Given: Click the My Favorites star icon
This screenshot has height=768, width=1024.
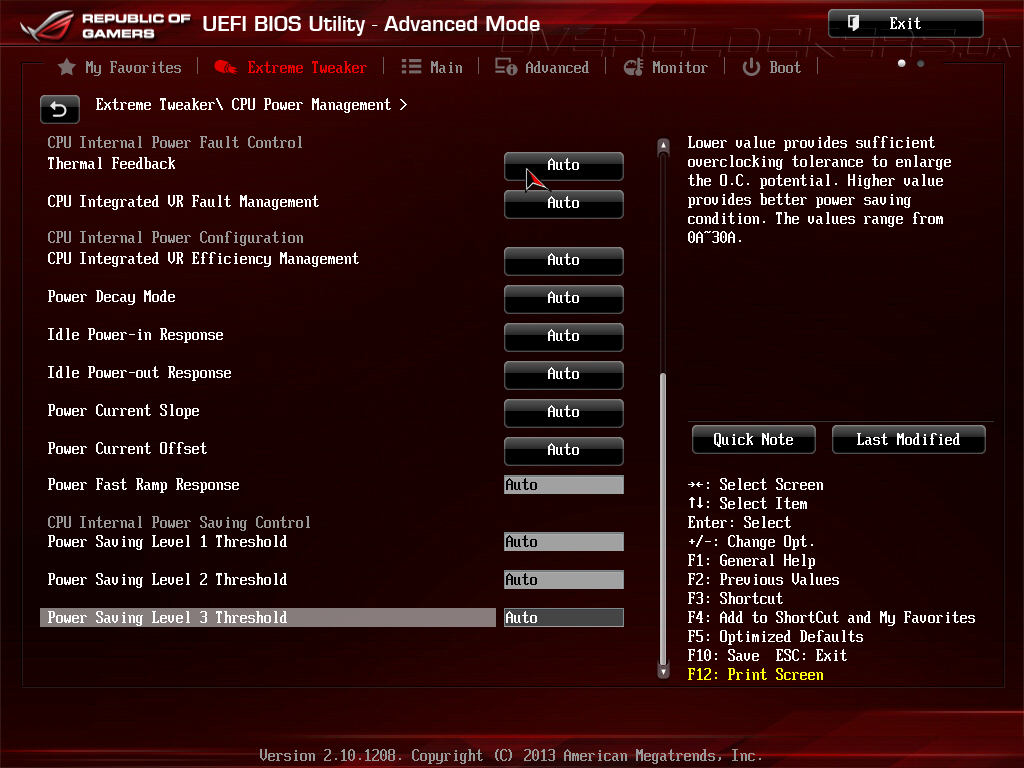Looking at the screenshot, I should click(67, 67).
